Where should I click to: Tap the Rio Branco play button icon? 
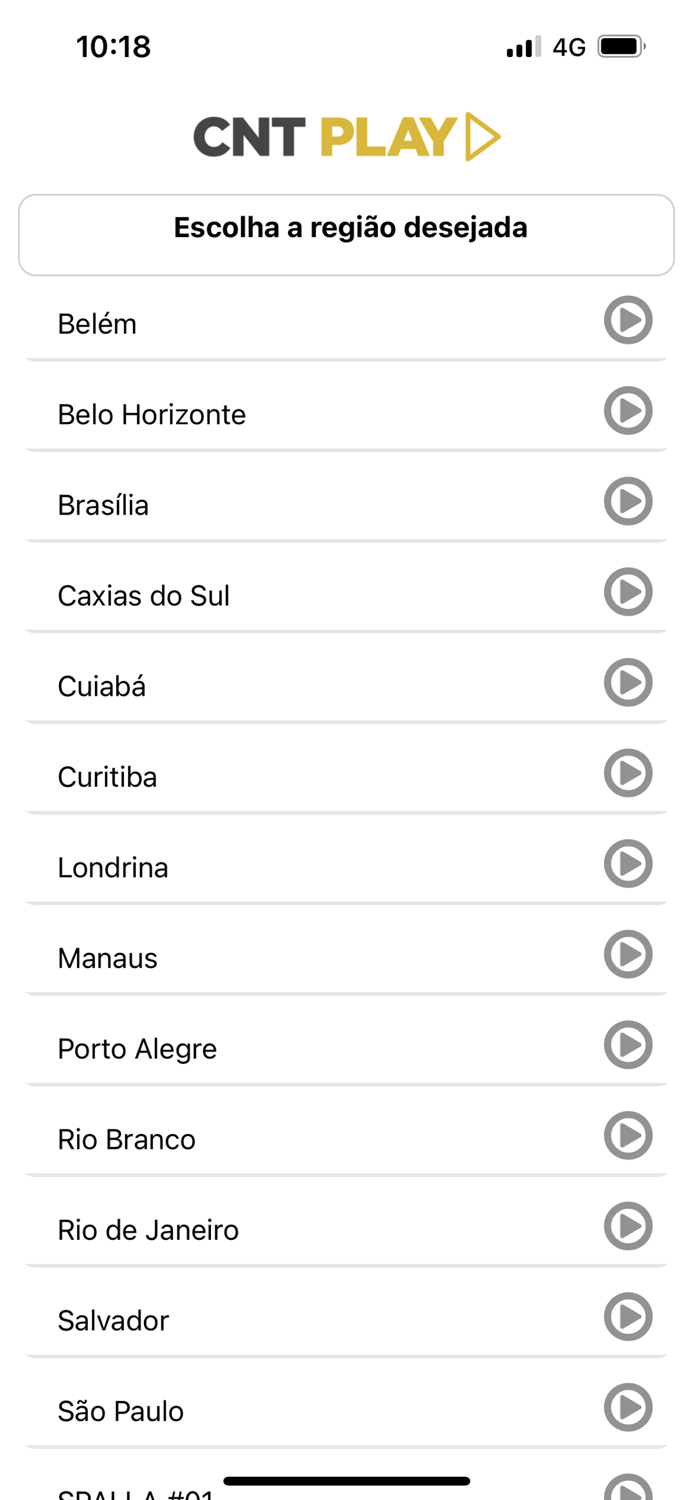point(628,1136)
